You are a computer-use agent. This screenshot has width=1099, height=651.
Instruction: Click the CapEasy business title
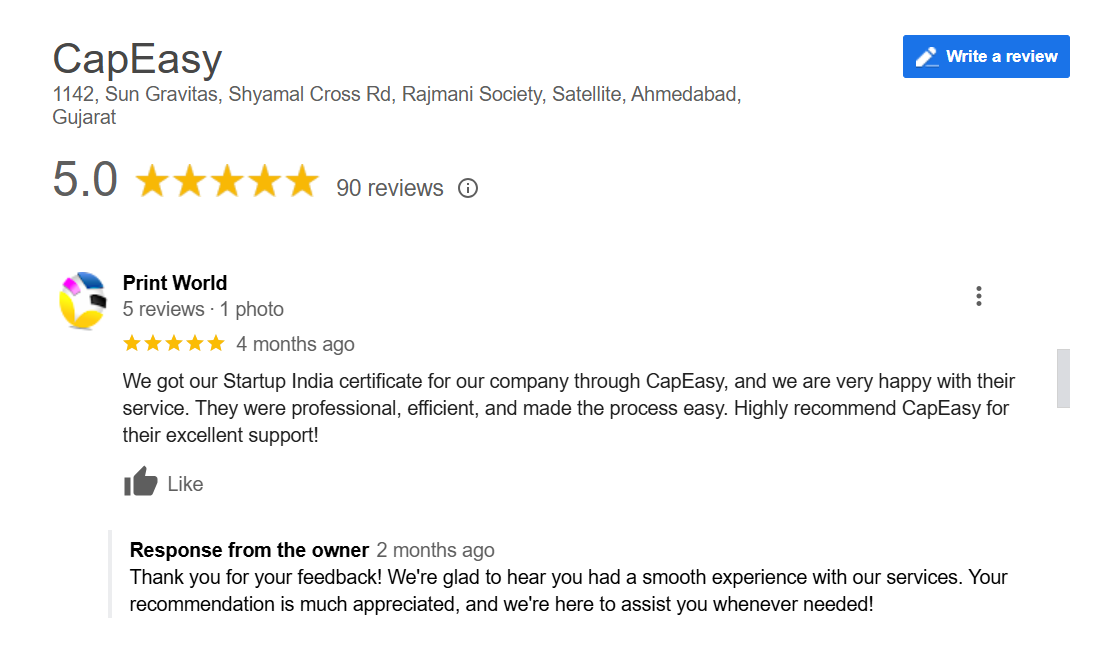pyautogui.click(x=137, y=58)
